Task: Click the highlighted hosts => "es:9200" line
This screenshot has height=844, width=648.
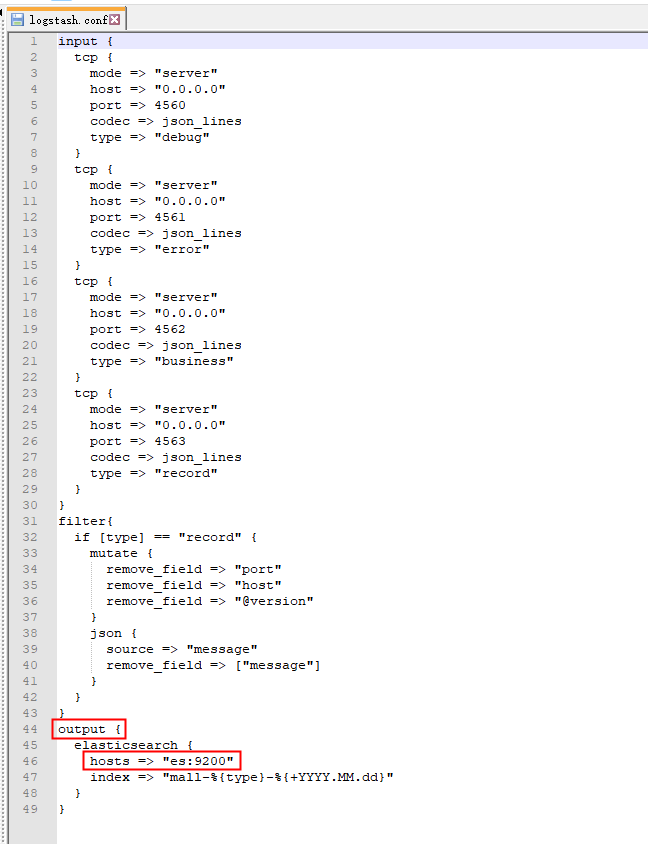Action: pos(161,761)
